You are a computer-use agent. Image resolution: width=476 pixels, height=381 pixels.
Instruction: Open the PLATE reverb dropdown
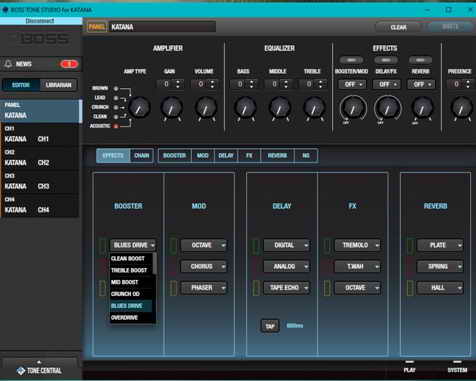440,245
